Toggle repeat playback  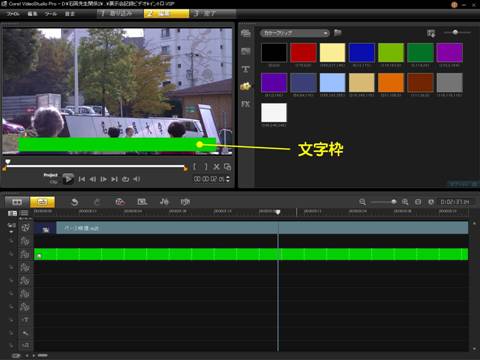click(125, 179)
